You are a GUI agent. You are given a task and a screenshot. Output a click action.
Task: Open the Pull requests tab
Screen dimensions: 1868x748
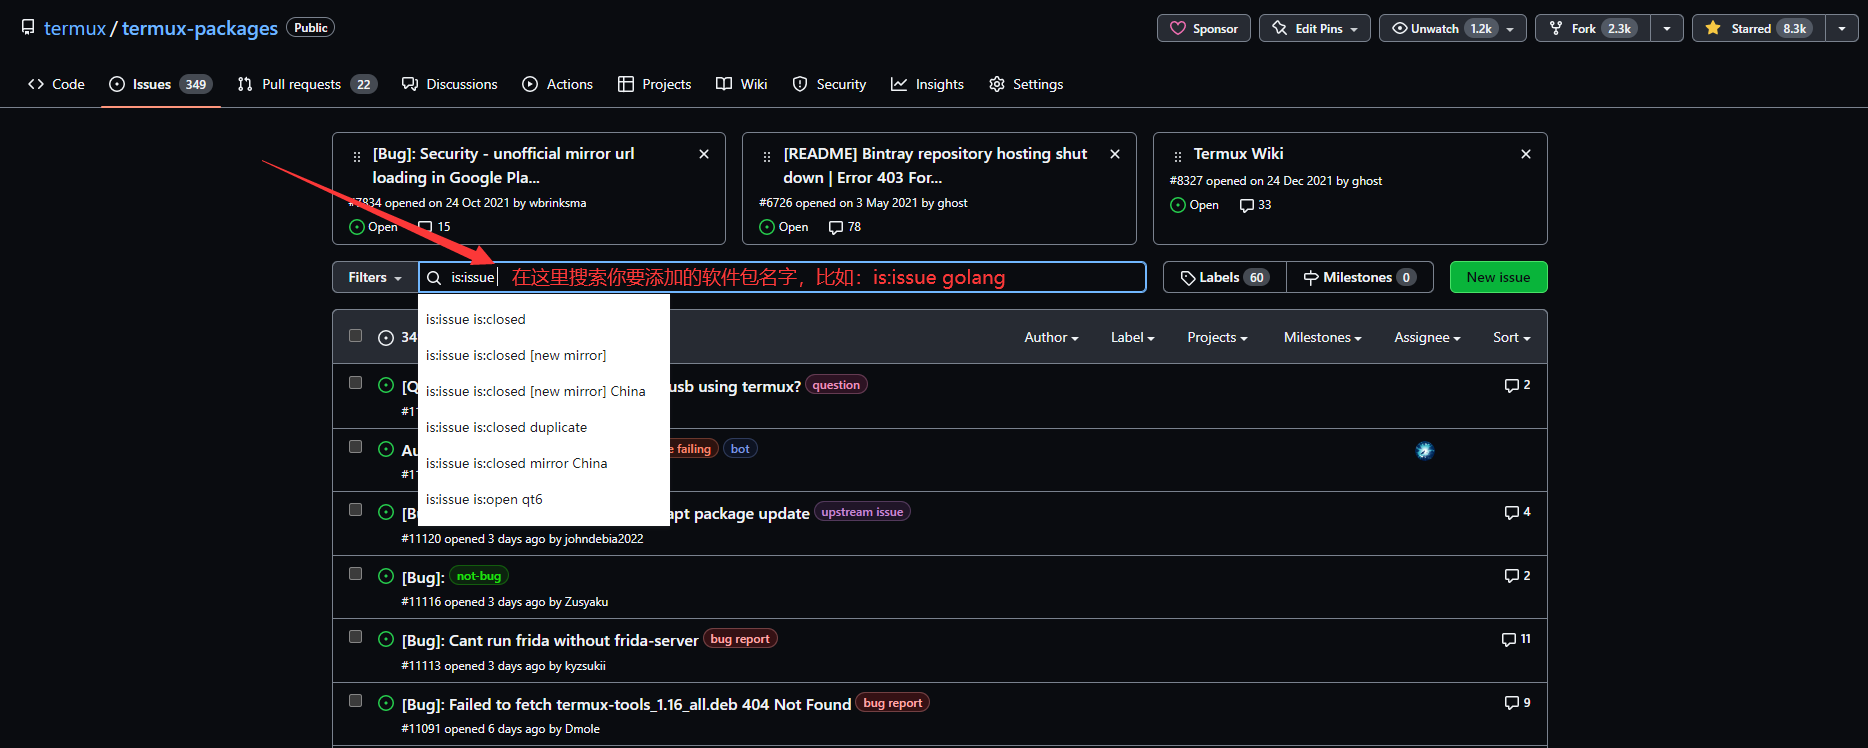[x=307, y=84]
